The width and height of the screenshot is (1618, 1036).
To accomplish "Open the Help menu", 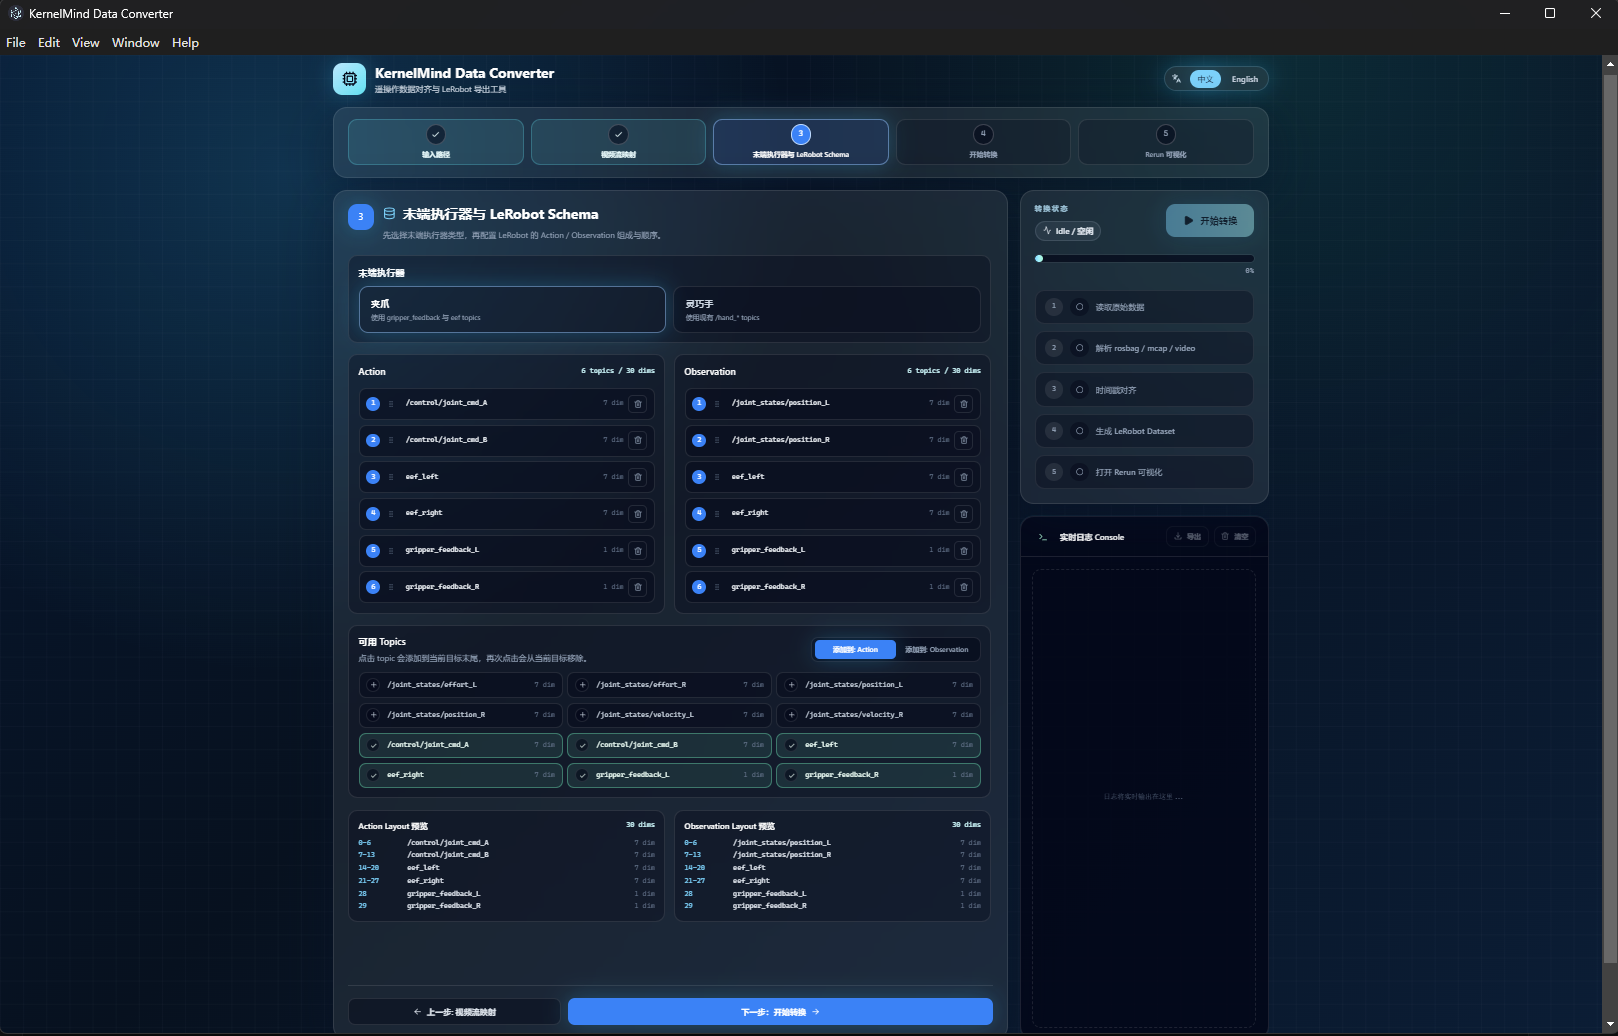I will 185,43.
